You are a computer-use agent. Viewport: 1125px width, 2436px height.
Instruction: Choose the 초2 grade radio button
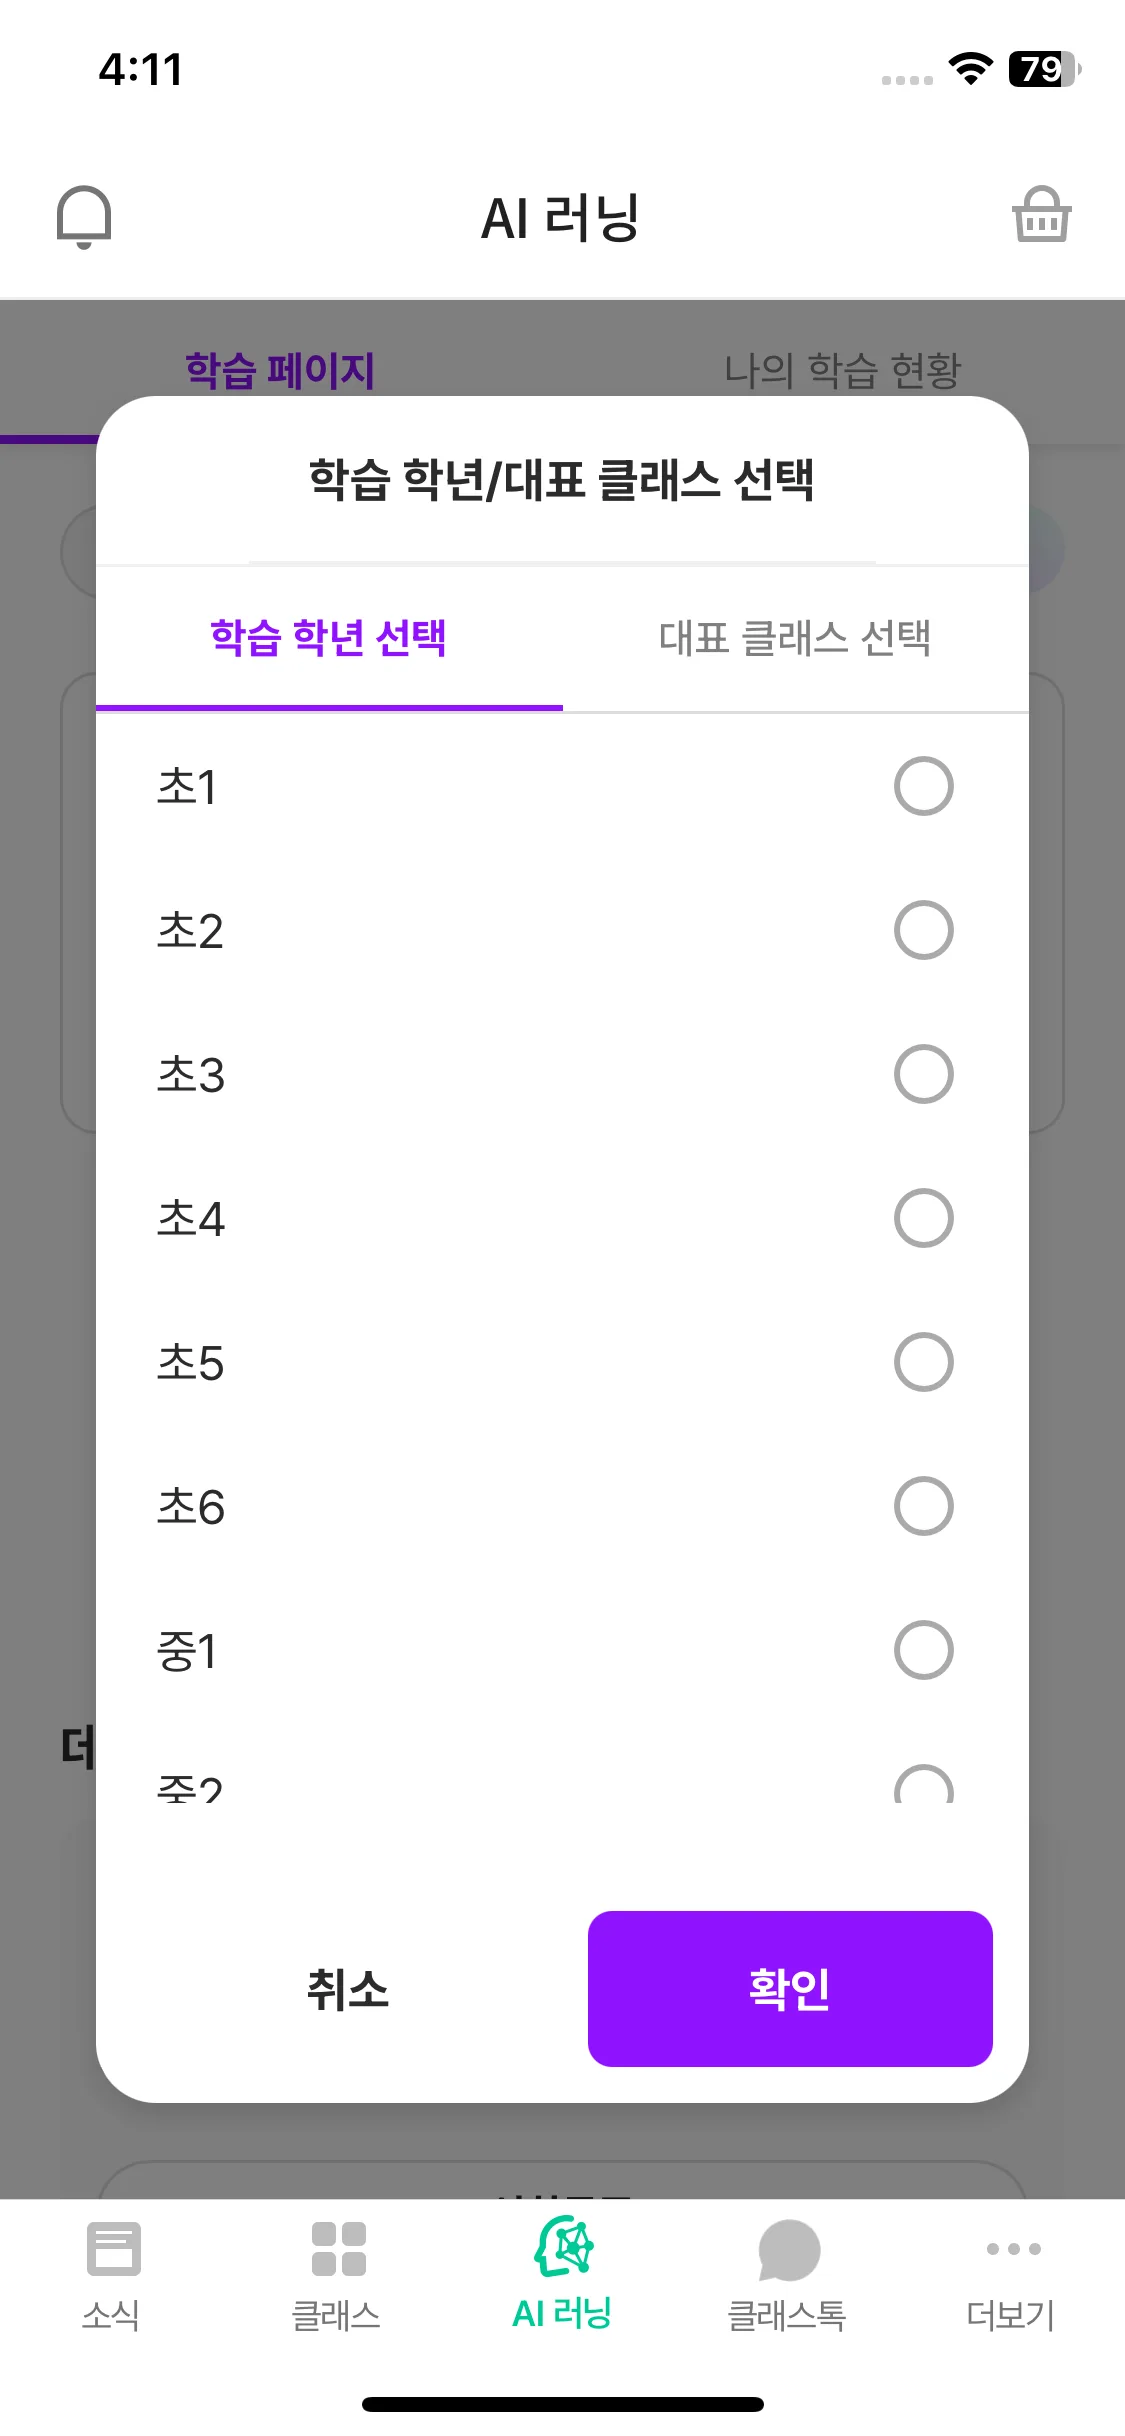point(923,930)
